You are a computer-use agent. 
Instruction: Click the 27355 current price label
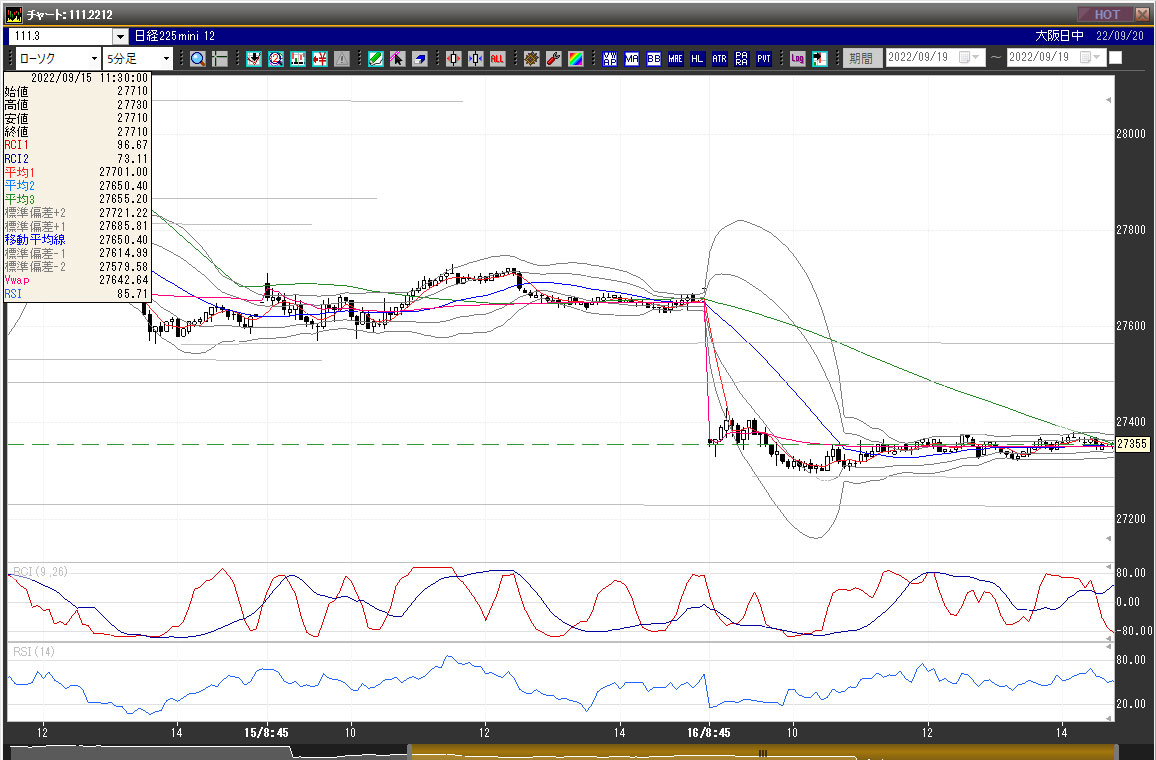point(1132,445)
